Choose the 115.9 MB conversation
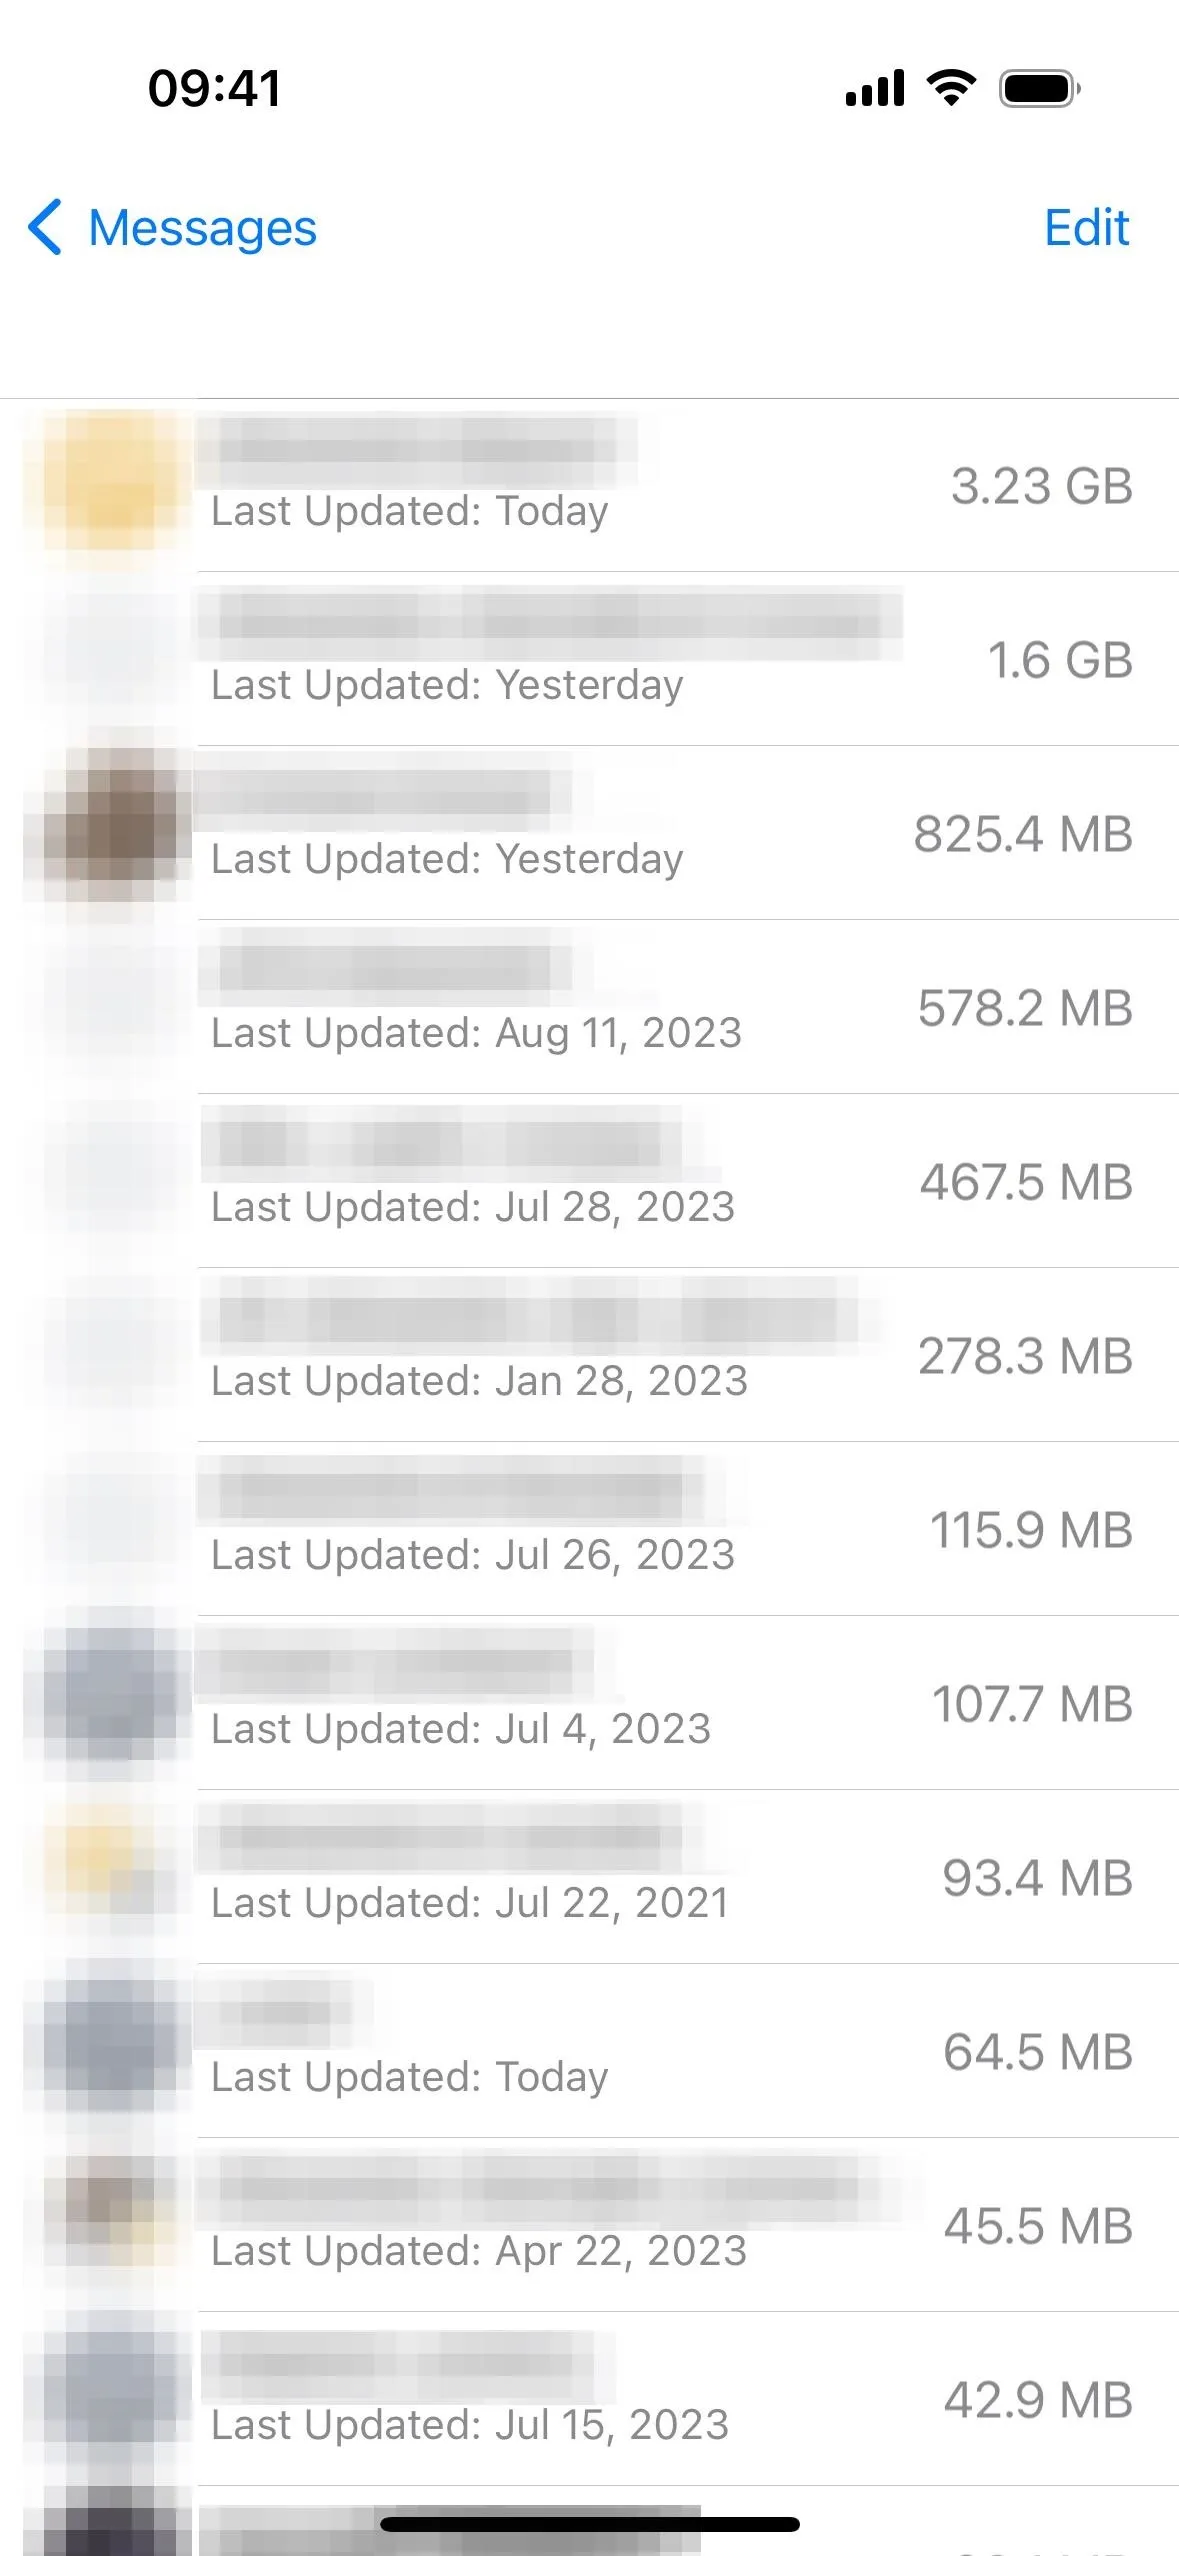Viewport: 1179px width, 2556px height. point(590,1530)
